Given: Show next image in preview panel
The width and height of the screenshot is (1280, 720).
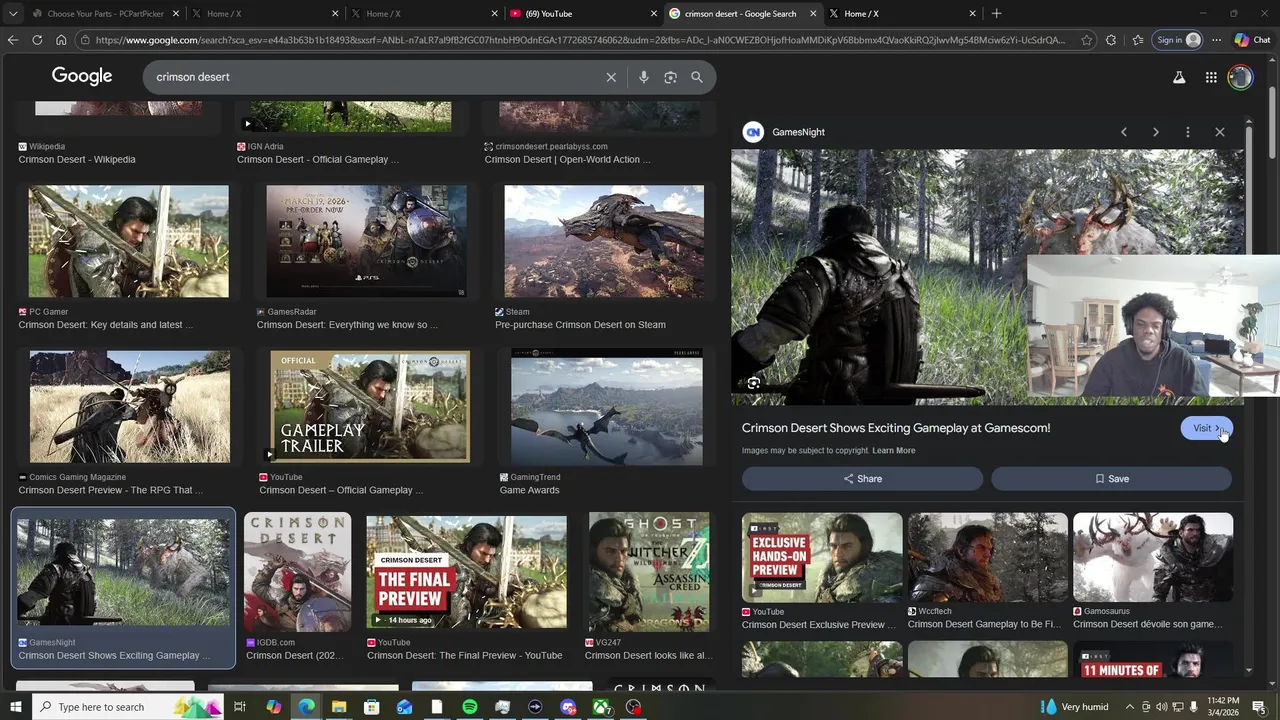Looking at the screenshot, I should click(x=1156, y=132).
